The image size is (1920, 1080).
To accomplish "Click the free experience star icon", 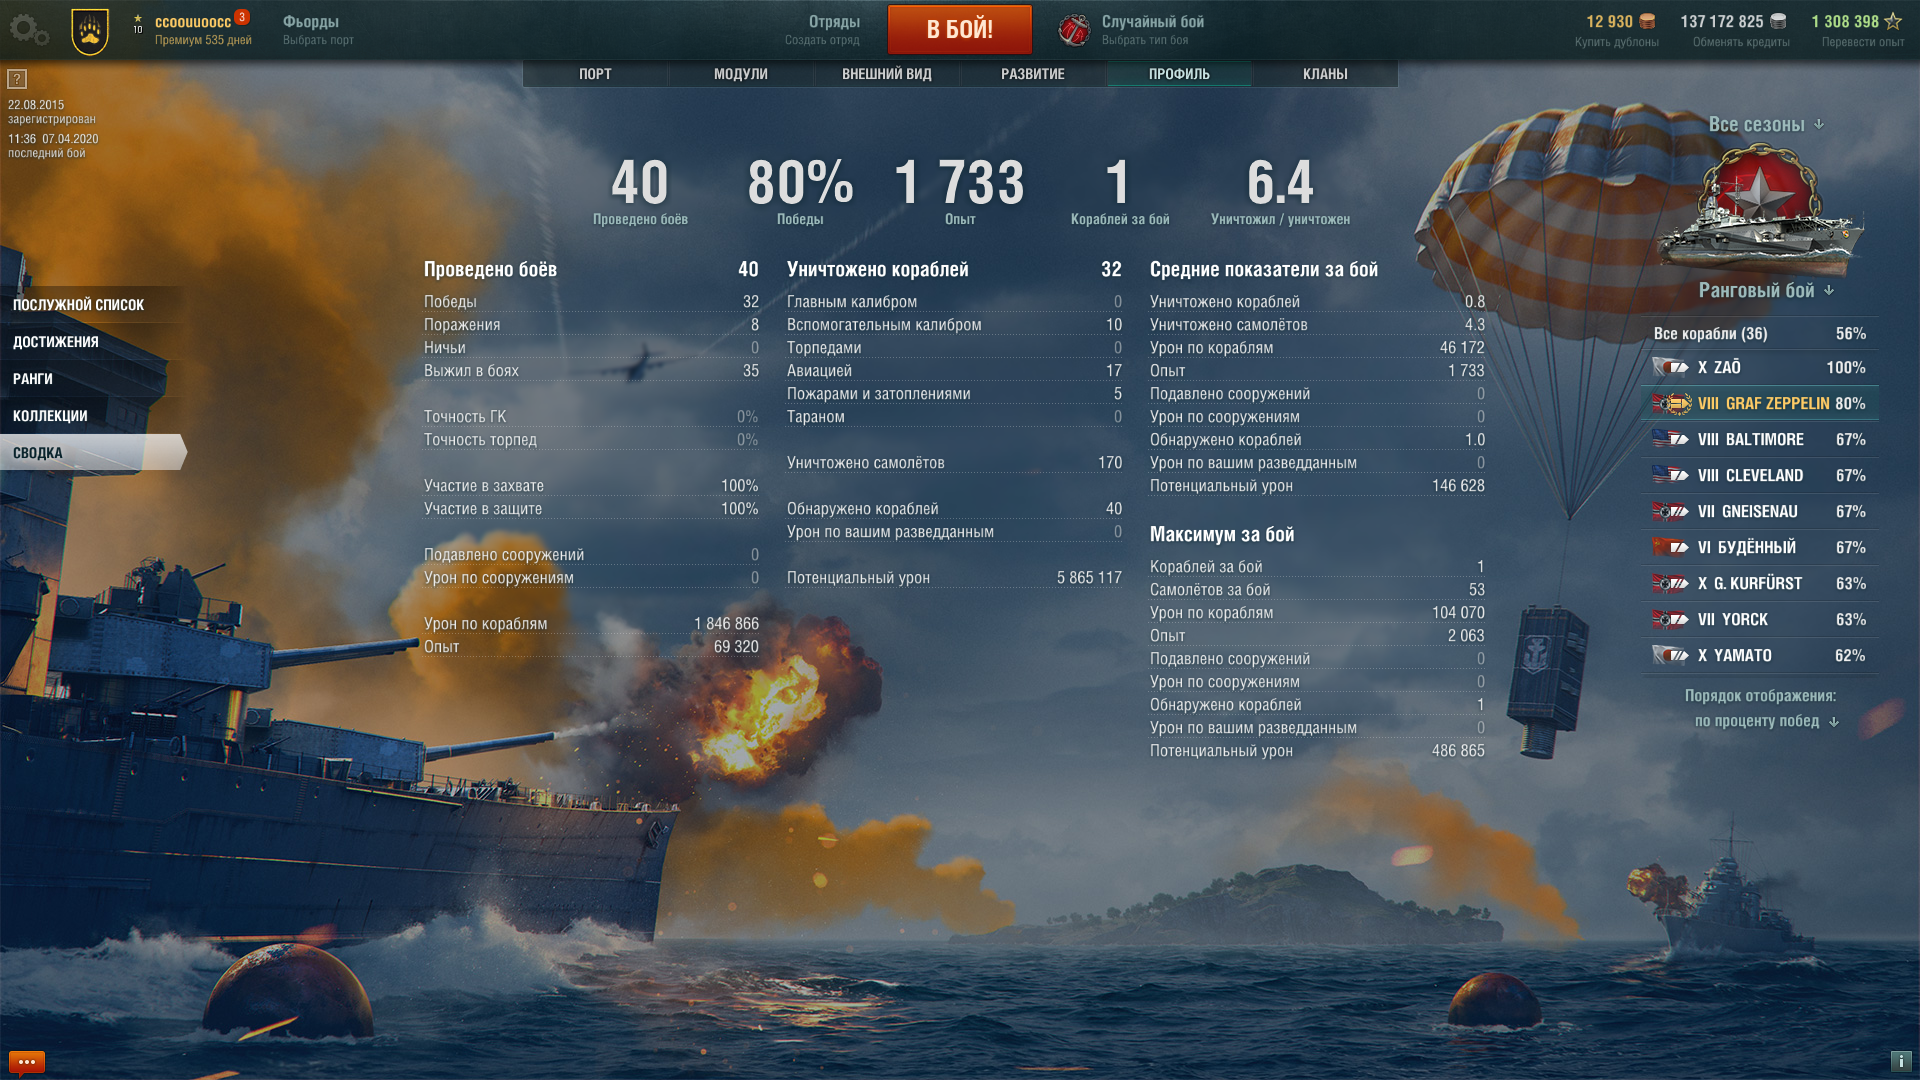I will 1893,21.
